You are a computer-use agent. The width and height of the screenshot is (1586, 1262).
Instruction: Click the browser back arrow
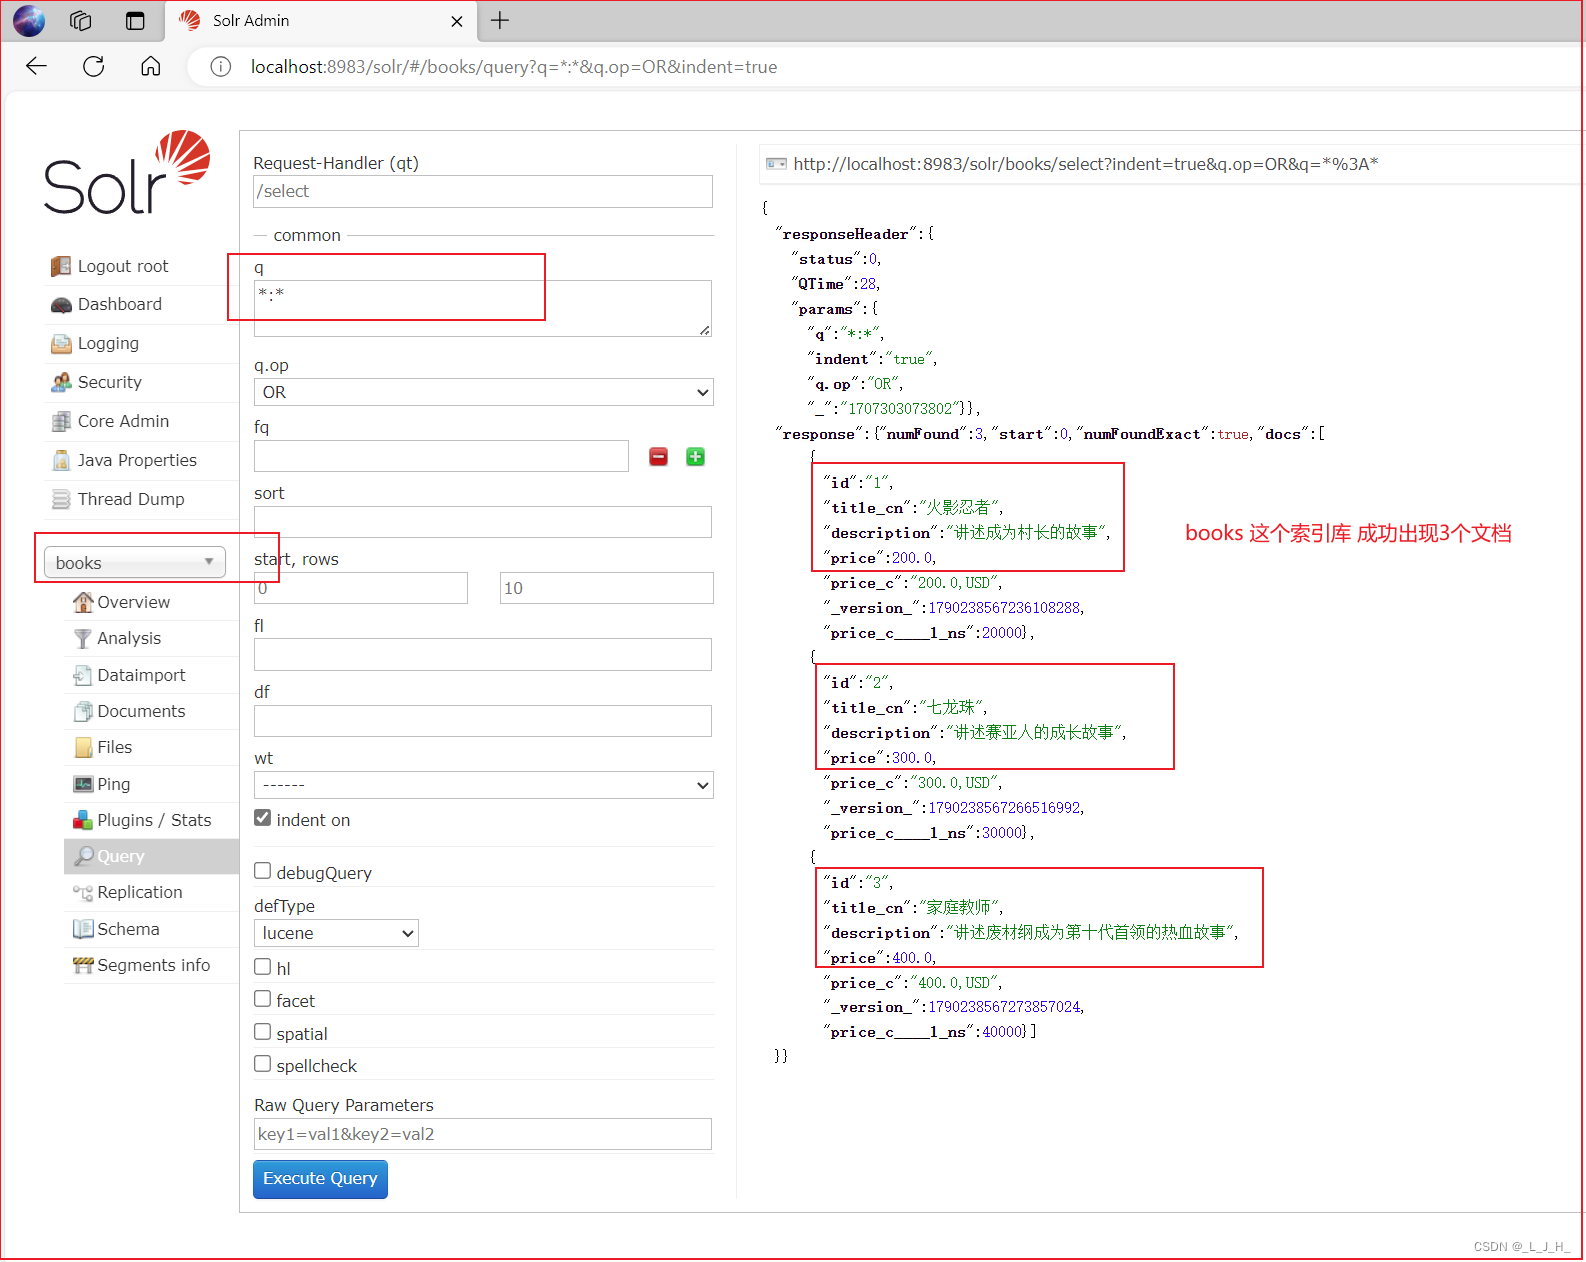coord(37,67)
